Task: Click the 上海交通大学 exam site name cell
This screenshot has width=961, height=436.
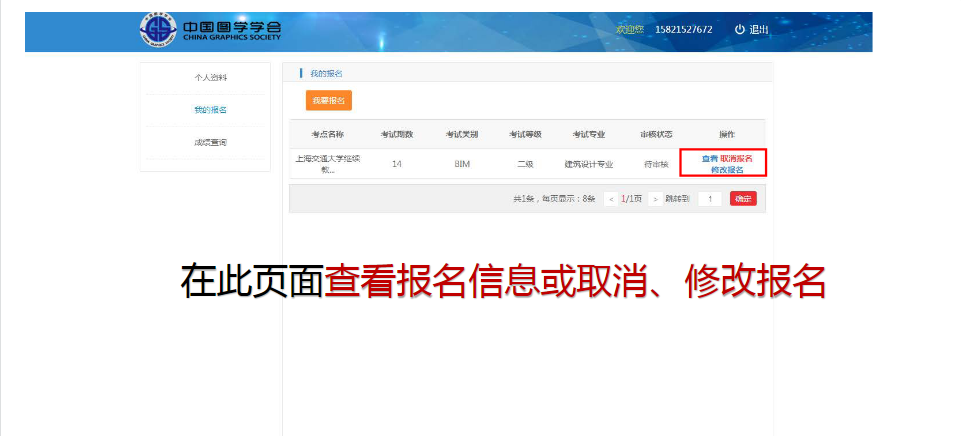Action: pyautogui.click(x=327, y=164)
